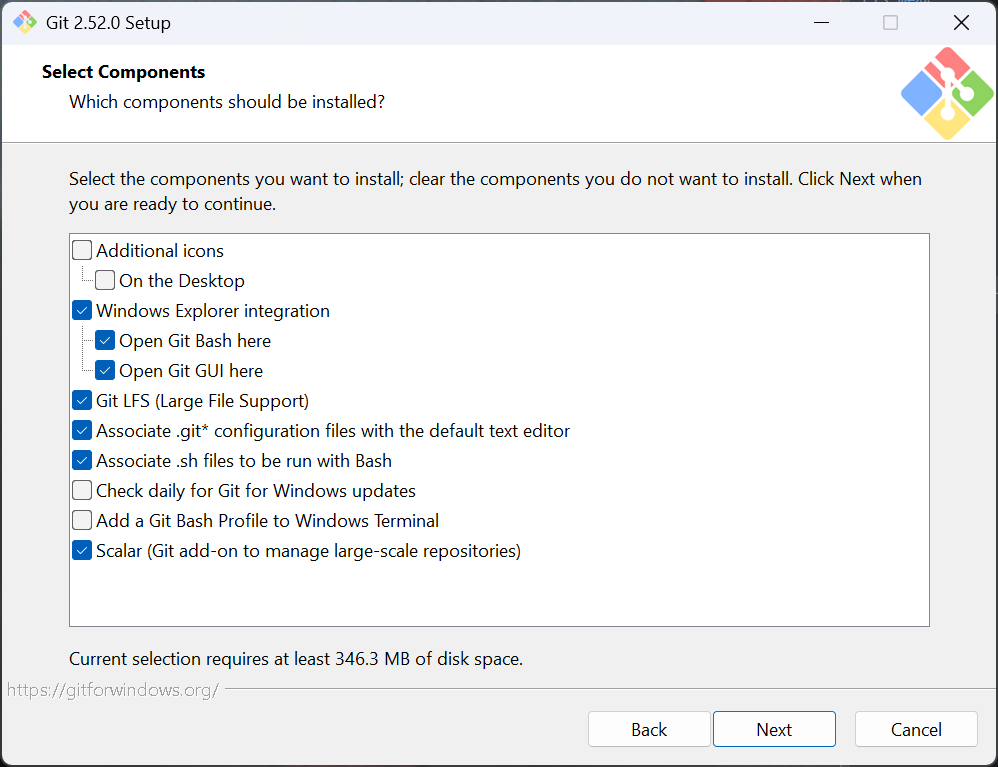The height and width of the screenshot is (767, 998).
Task: Click the Next button
Action: pyautogui.click(x=774, y=730)
